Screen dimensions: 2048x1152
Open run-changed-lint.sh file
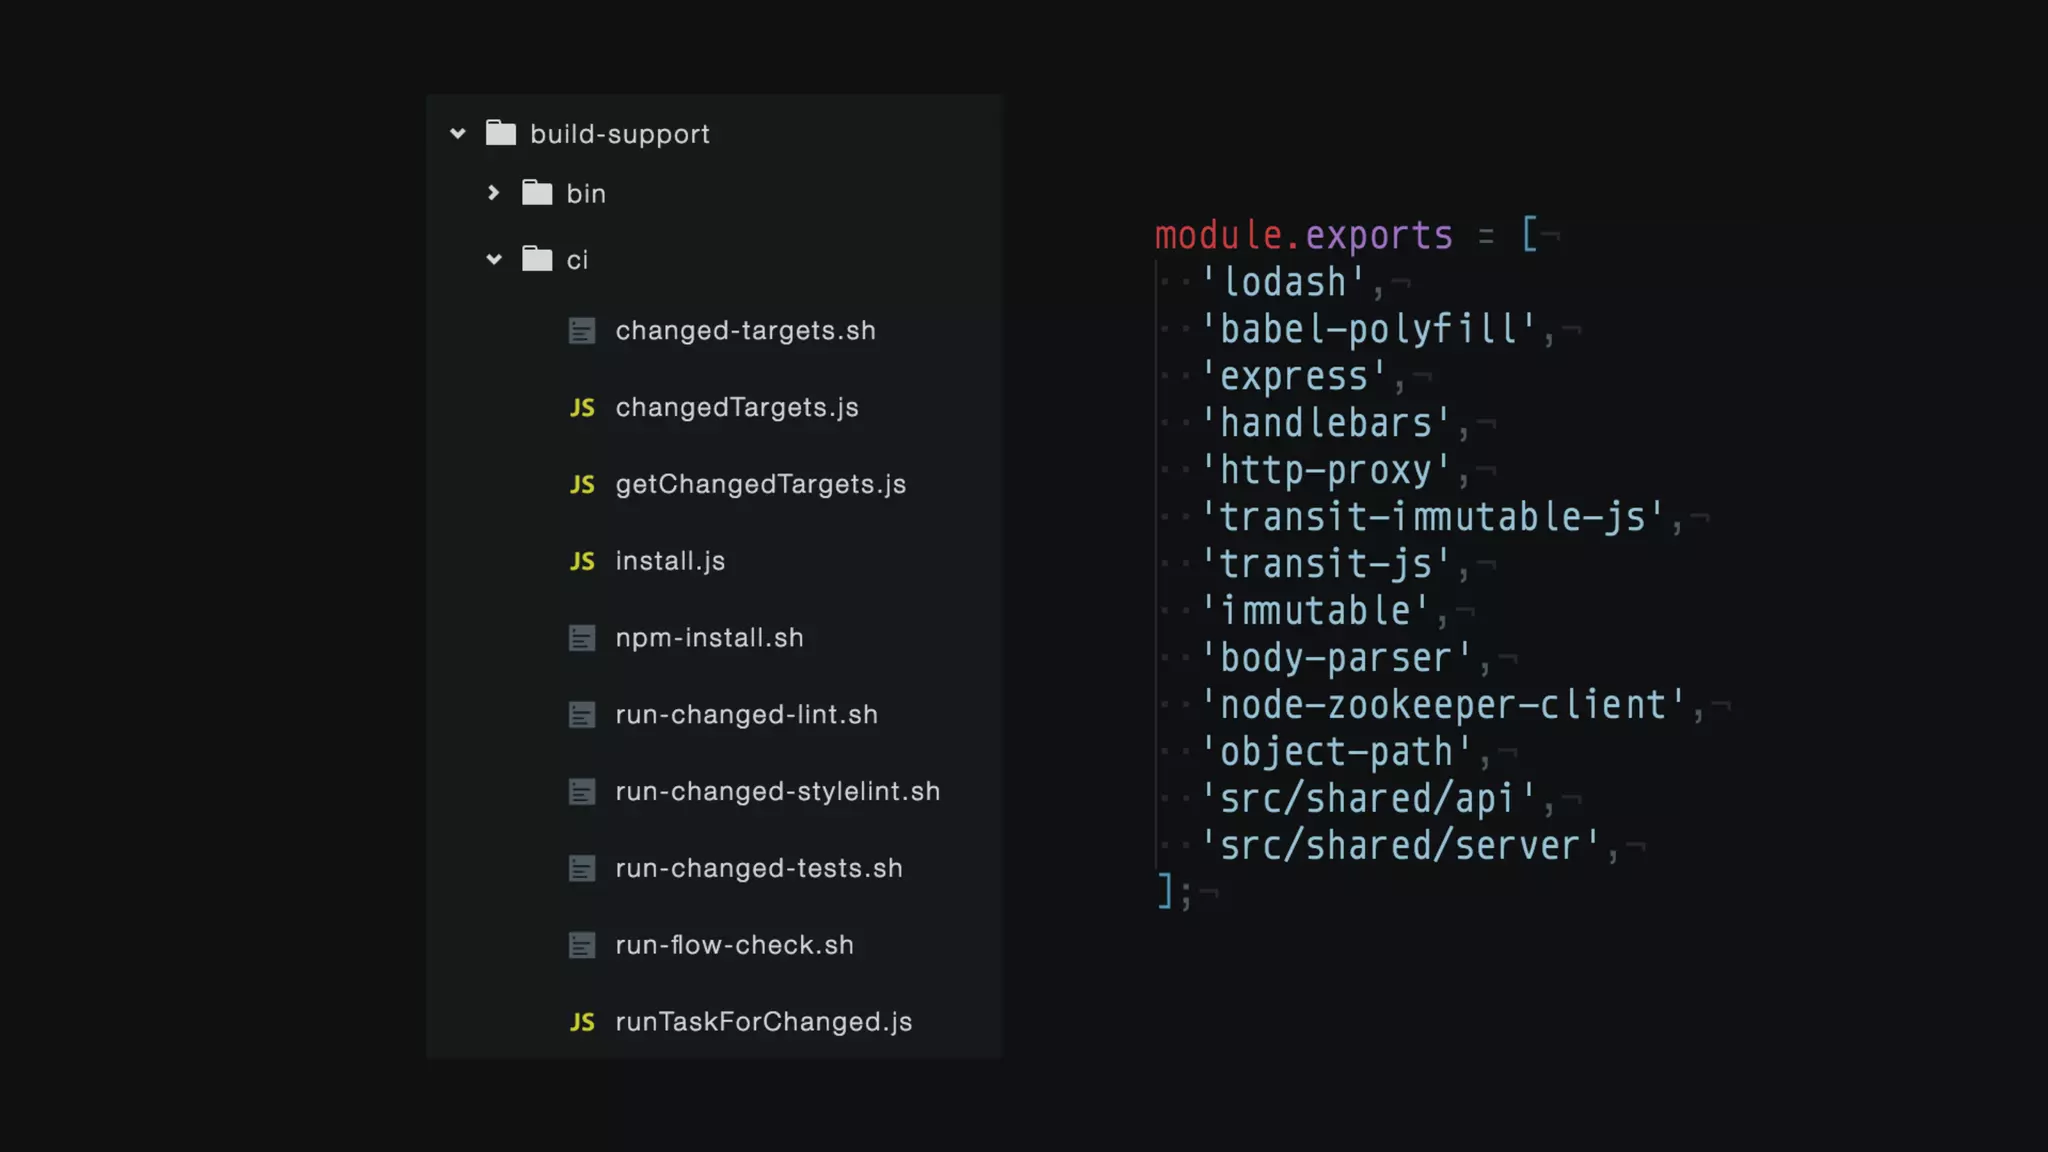coord(746,715)
